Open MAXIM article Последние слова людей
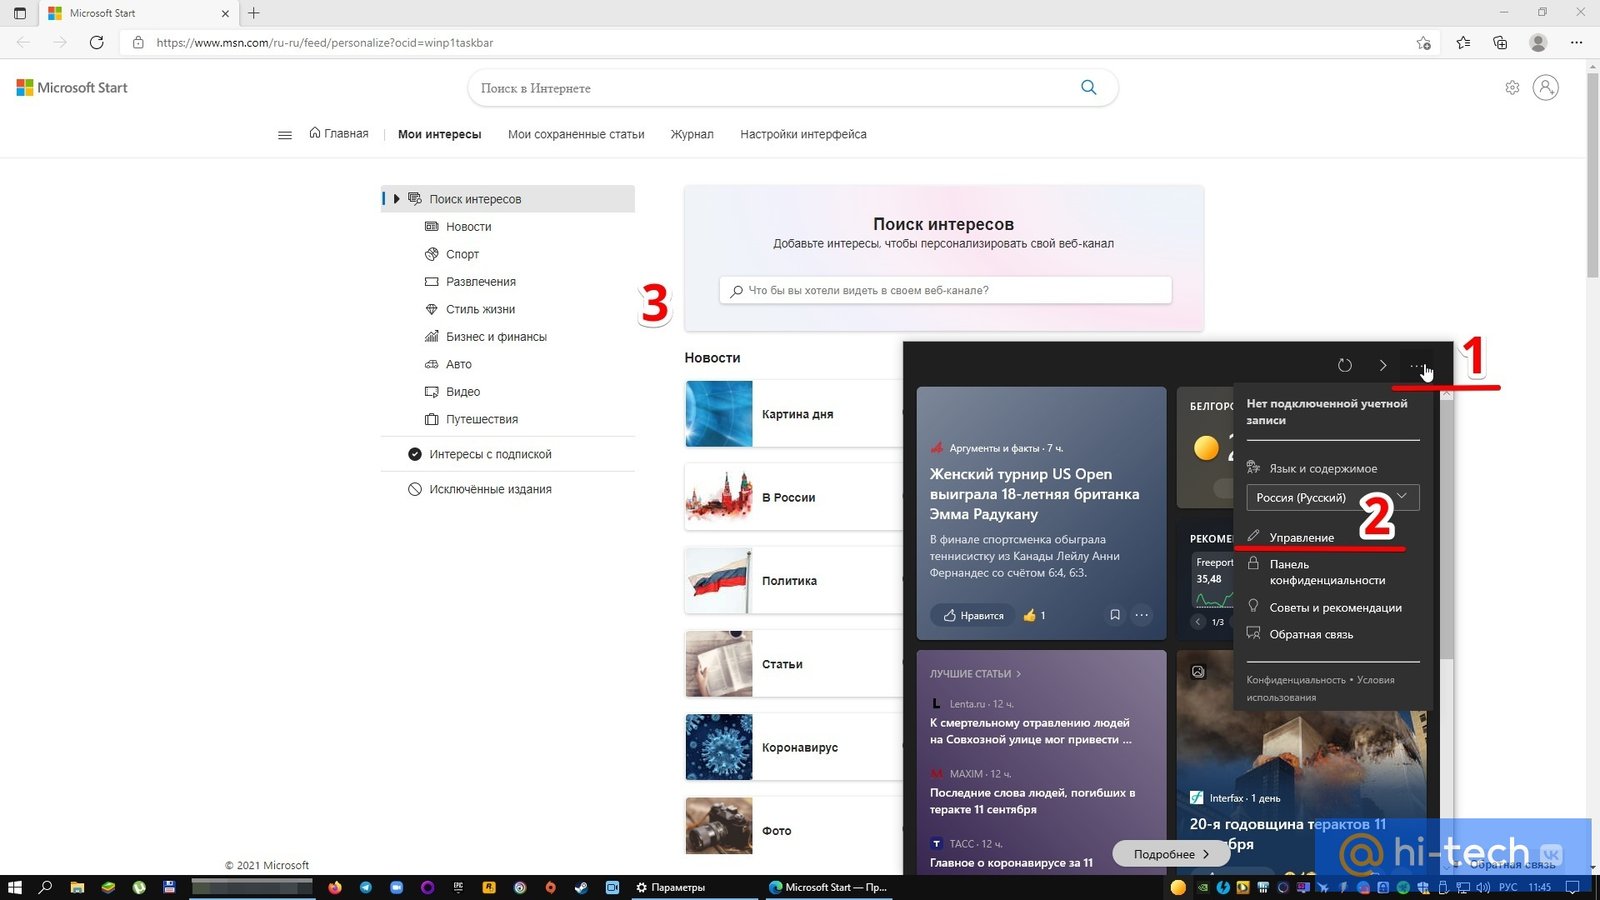 (x=1032, y=801)
